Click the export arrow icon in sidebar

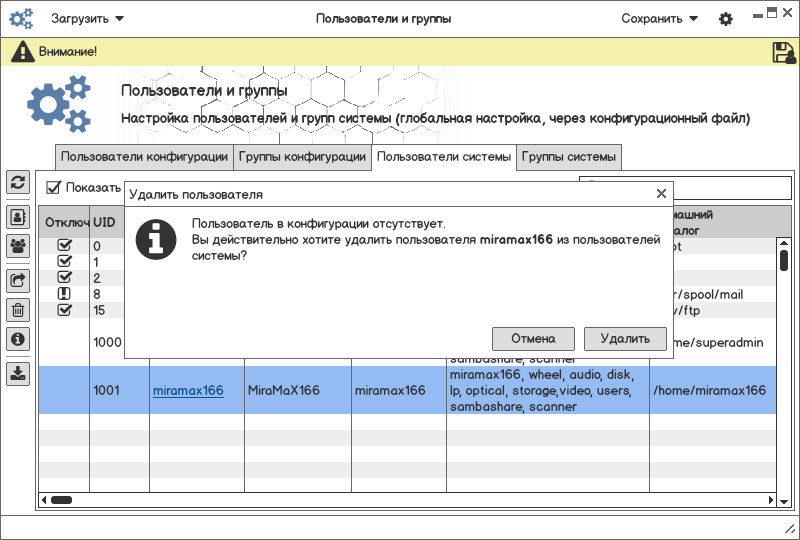click(18, 281)
